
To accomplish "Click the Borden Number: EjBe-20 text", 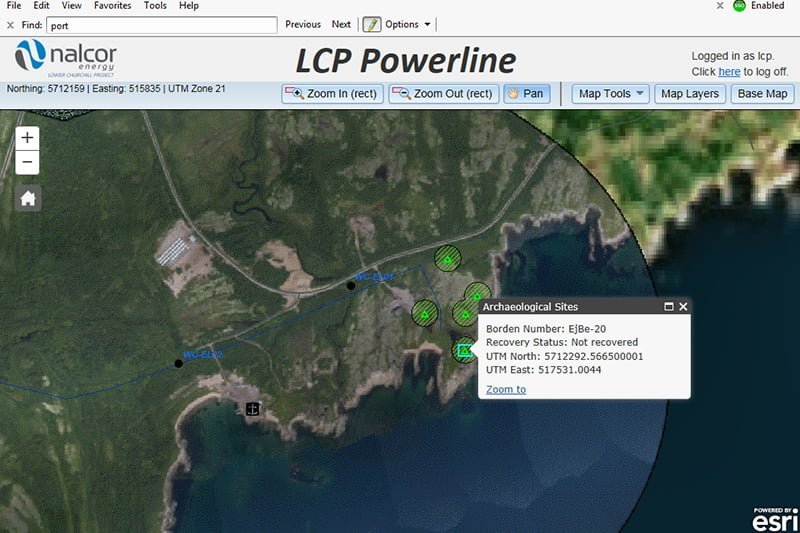I will (x=546, y=329).
